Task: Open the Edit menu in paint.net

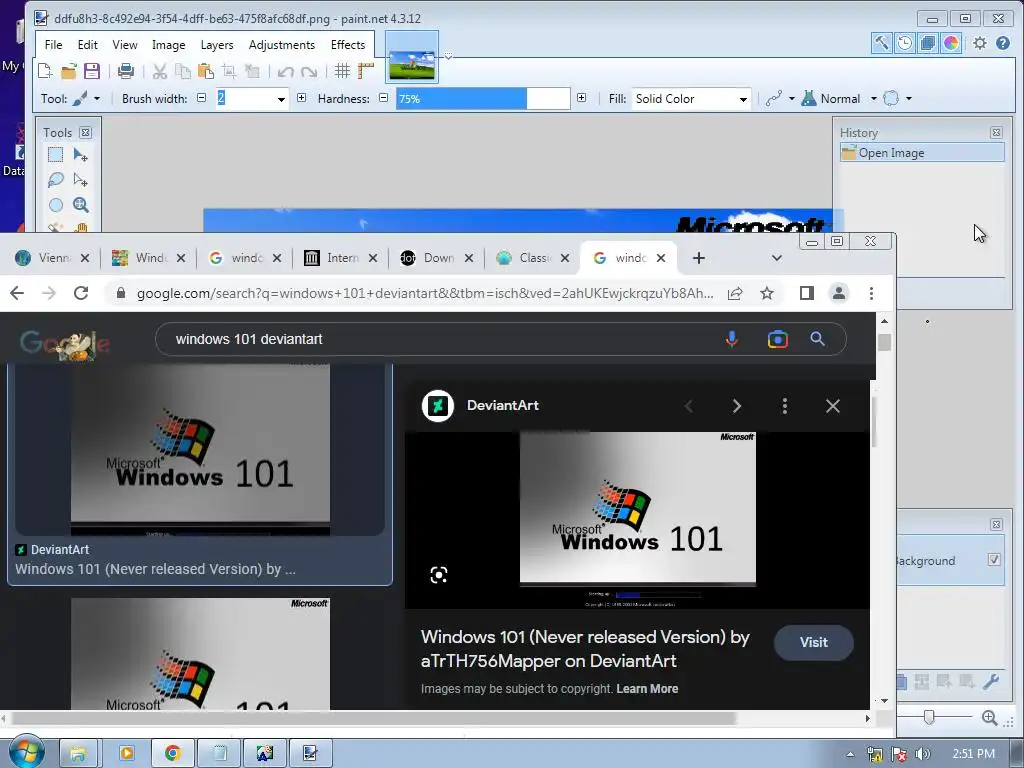Action: click(x=88, y=45)
